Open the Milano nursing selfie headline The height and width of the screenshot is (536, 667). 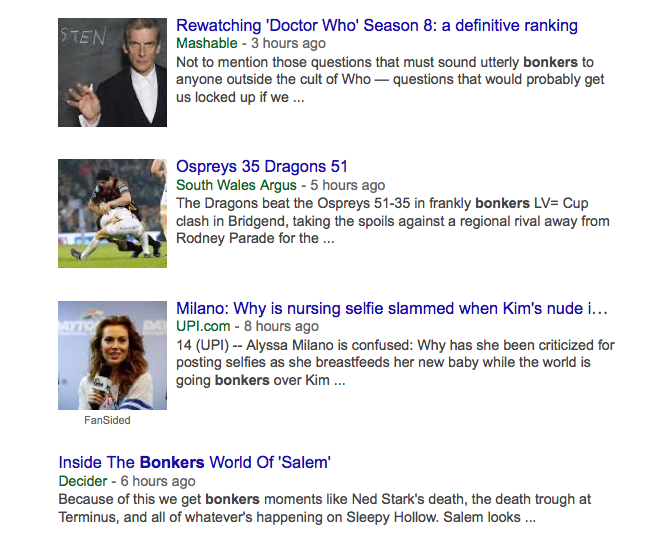tap(392, 309)
